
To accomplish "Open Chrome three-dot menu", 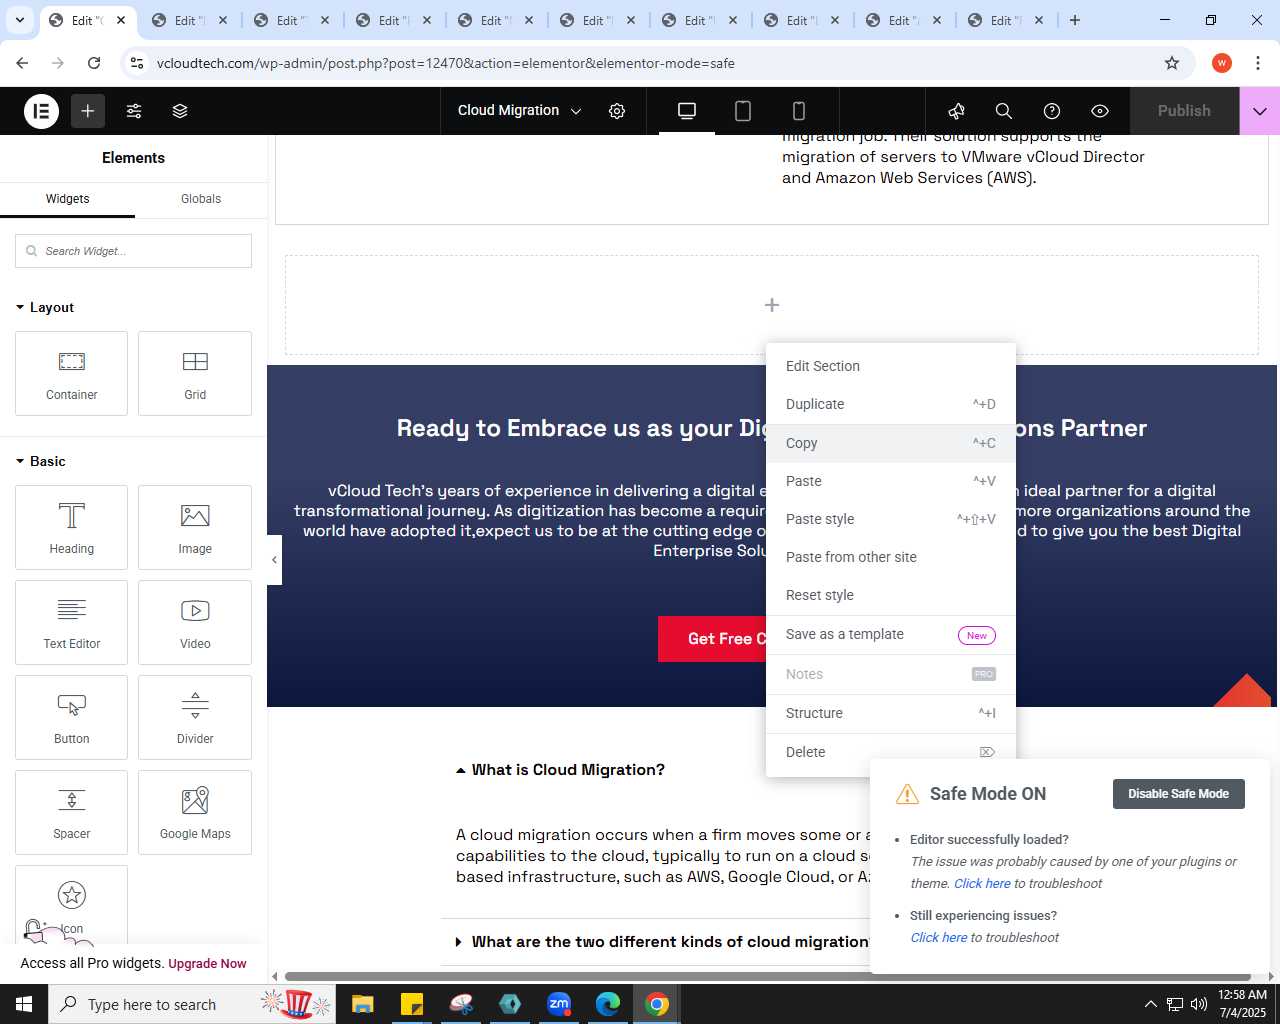I will pyautogui.click(x=1257, y=63).
